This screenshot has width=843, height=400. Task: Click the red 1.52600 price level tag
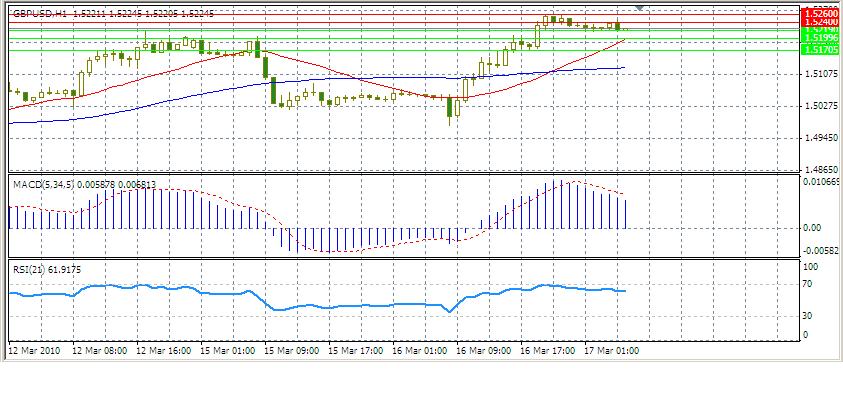[818, 13]
